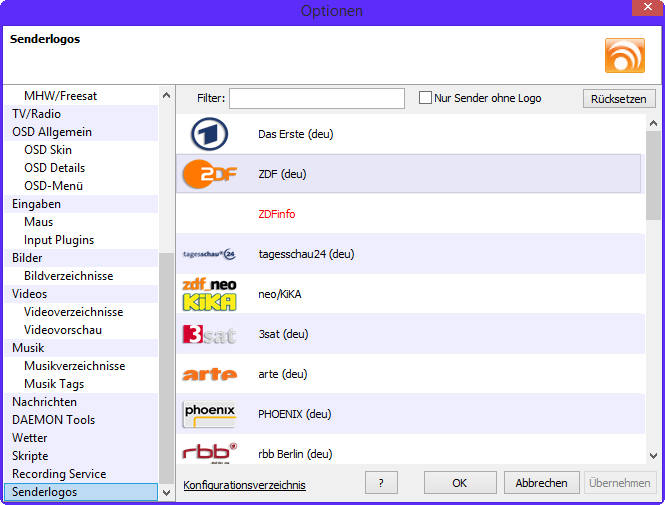This screenshot has height=505, width=665.
Task: Click the Das Erste channel logo
Action: (x=209, y=134)
